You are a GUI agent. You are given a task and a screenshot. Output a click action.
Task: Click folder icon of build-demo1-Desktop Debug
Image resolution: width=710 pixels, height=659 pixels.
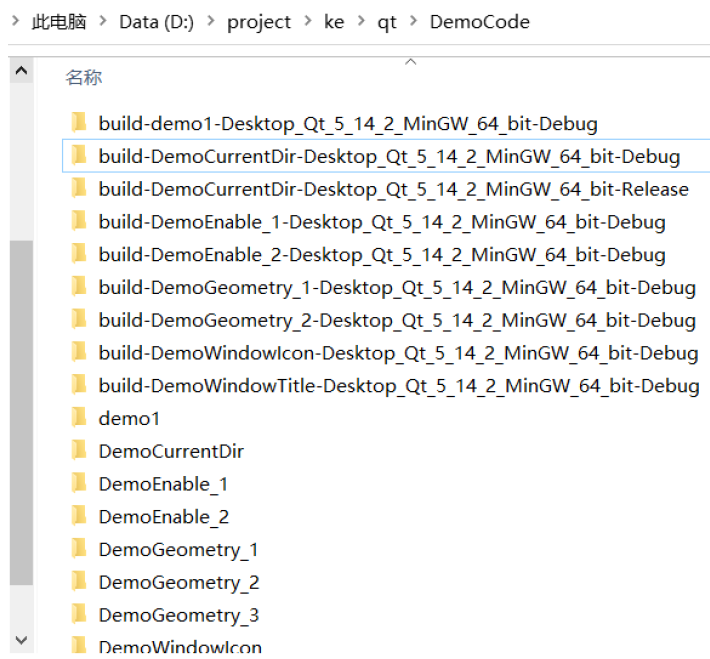(79, 122)
